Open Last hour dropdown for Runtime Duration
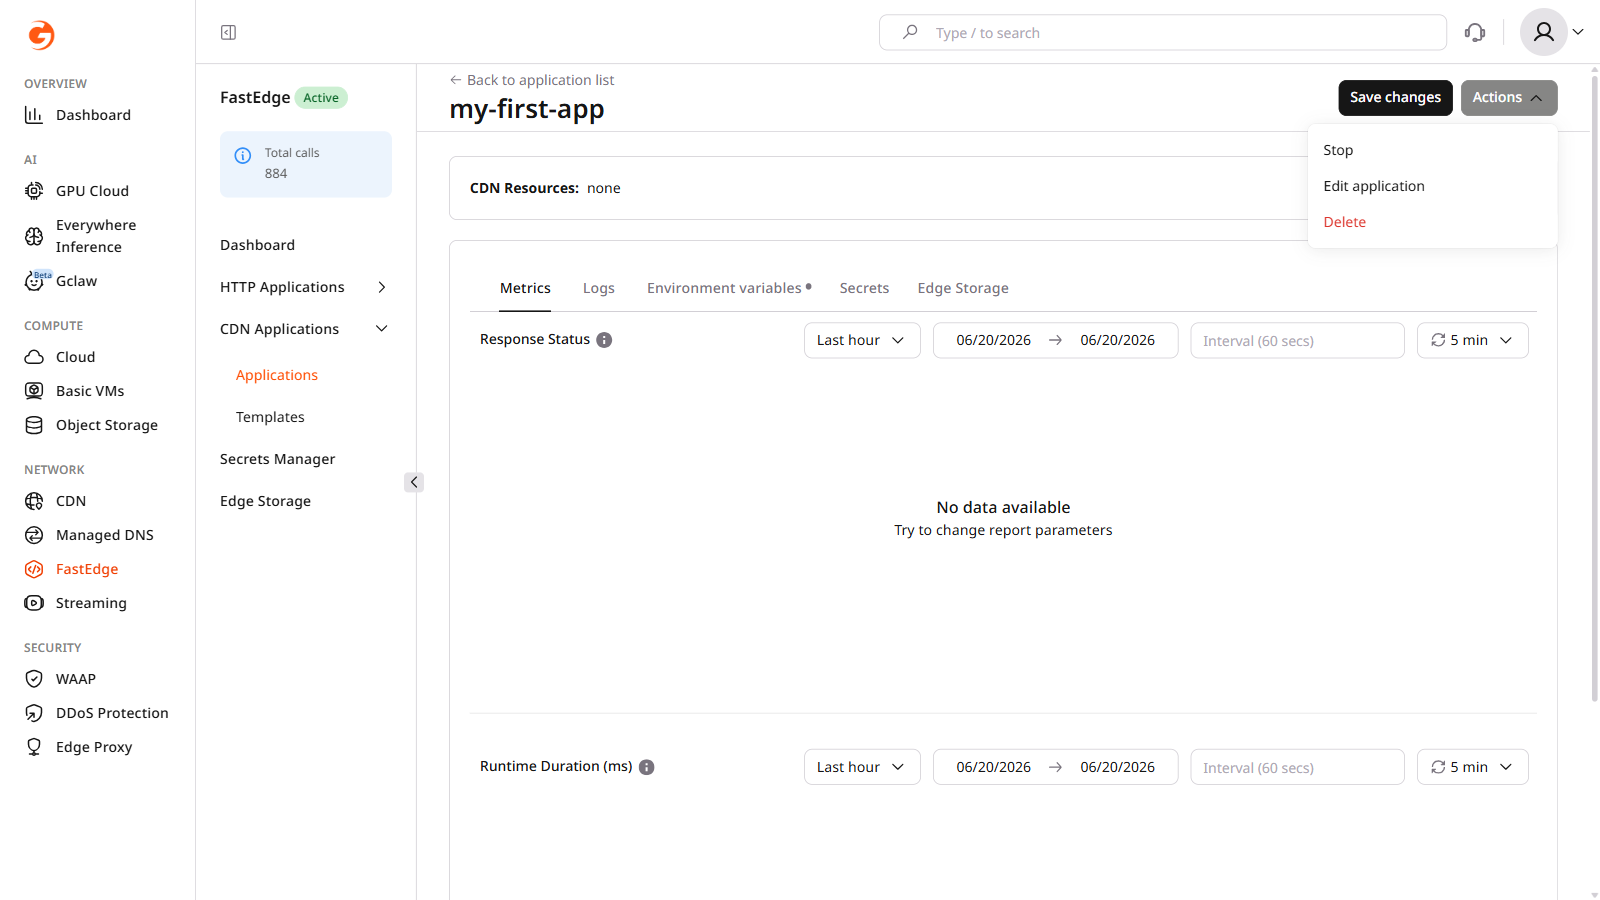Image resolution: width=1600 pixels, height=900 pixels. [x=862, y=767]
